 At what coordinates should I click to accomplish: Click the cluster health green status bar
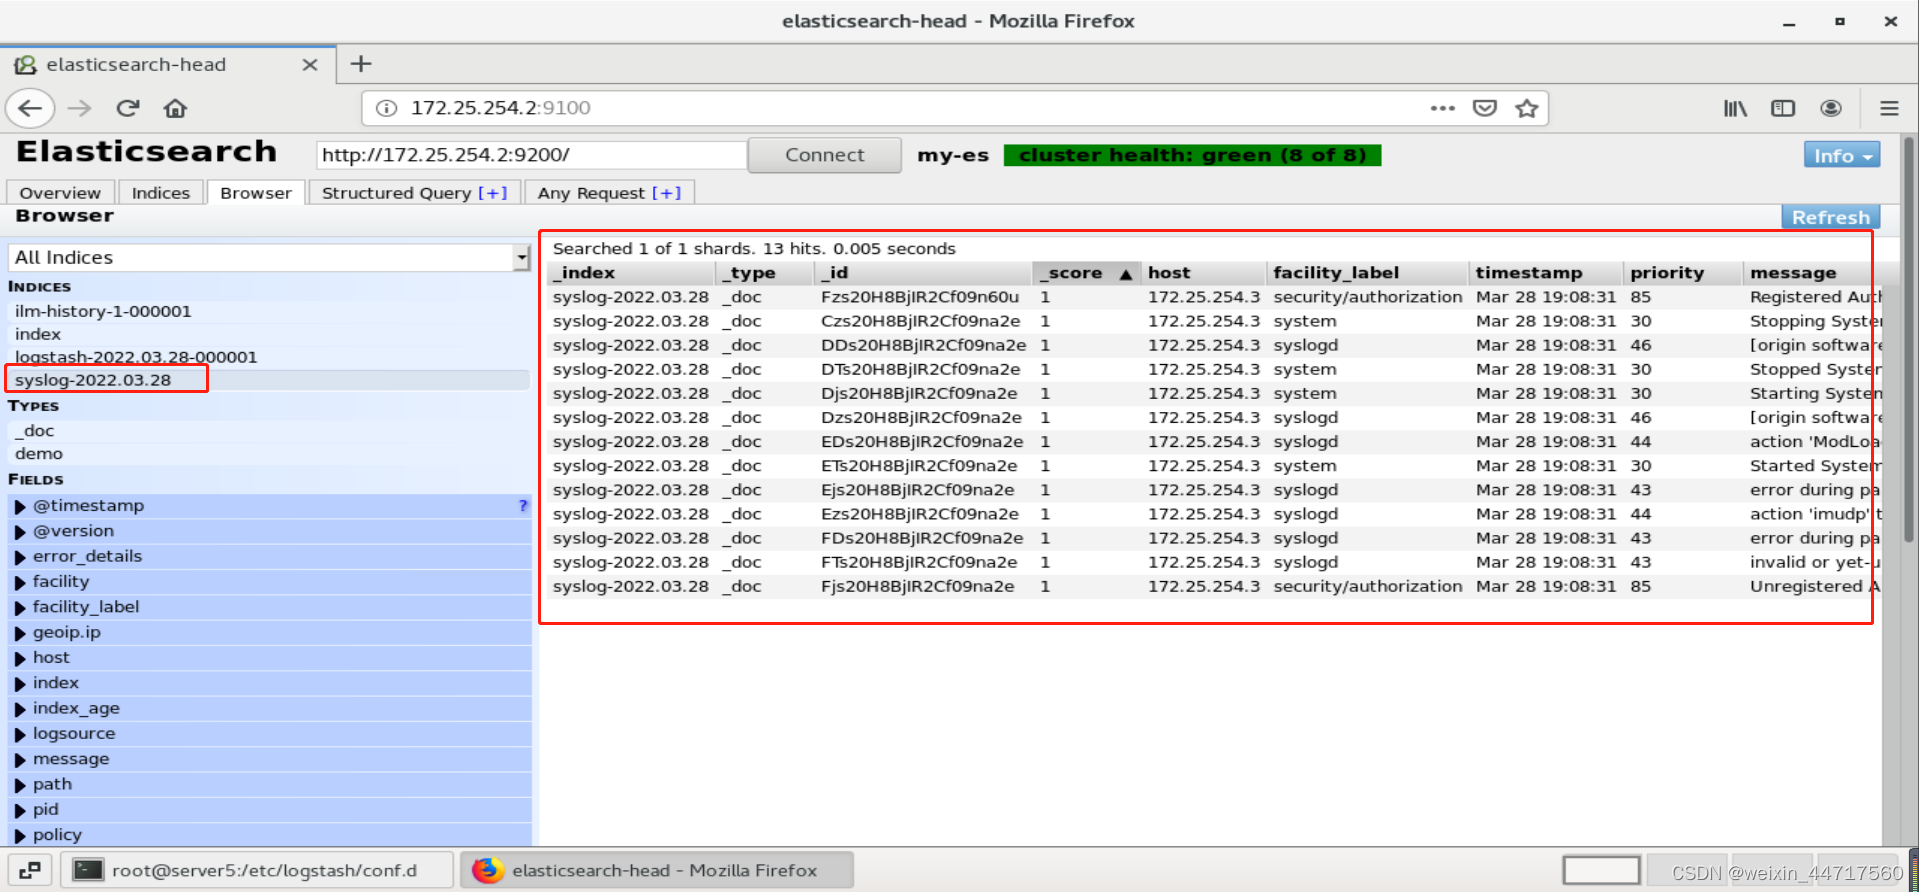point(1192,155)
